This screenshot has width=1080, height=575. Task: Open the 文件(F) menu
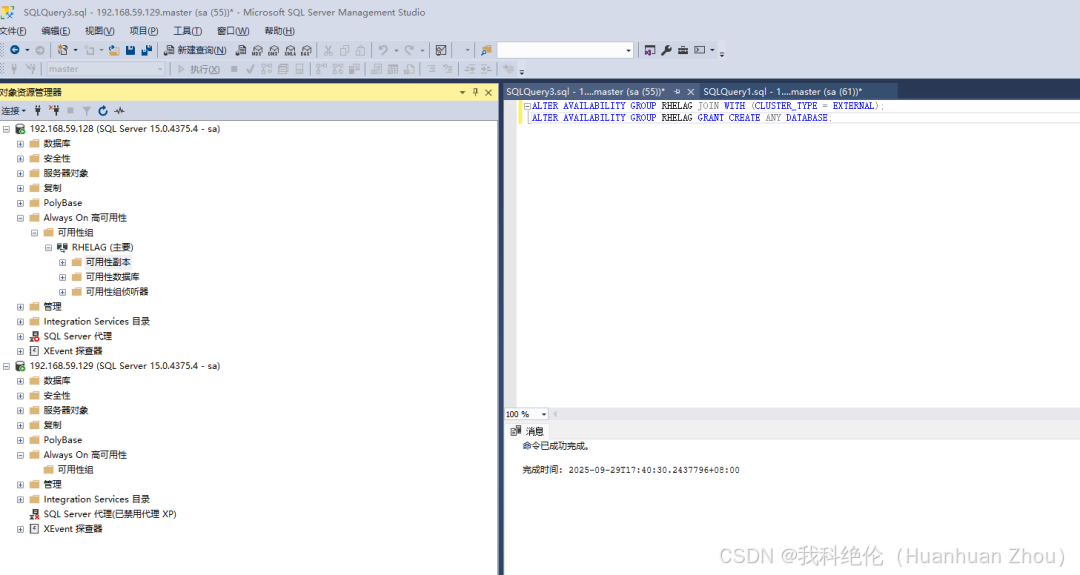(13, 31)
